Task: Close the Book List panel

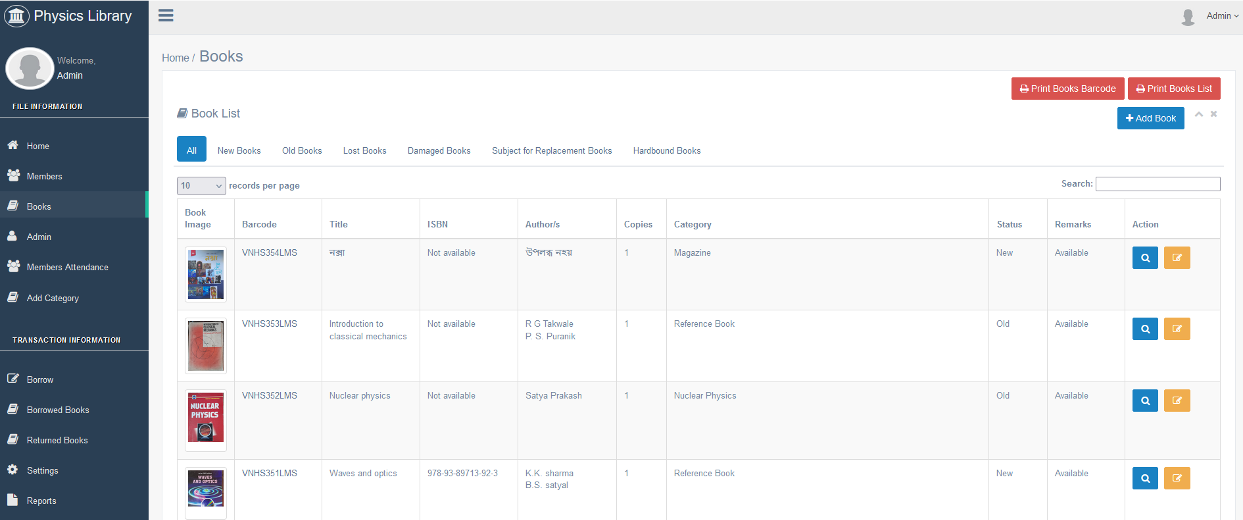Action: tap(1214, 114)
